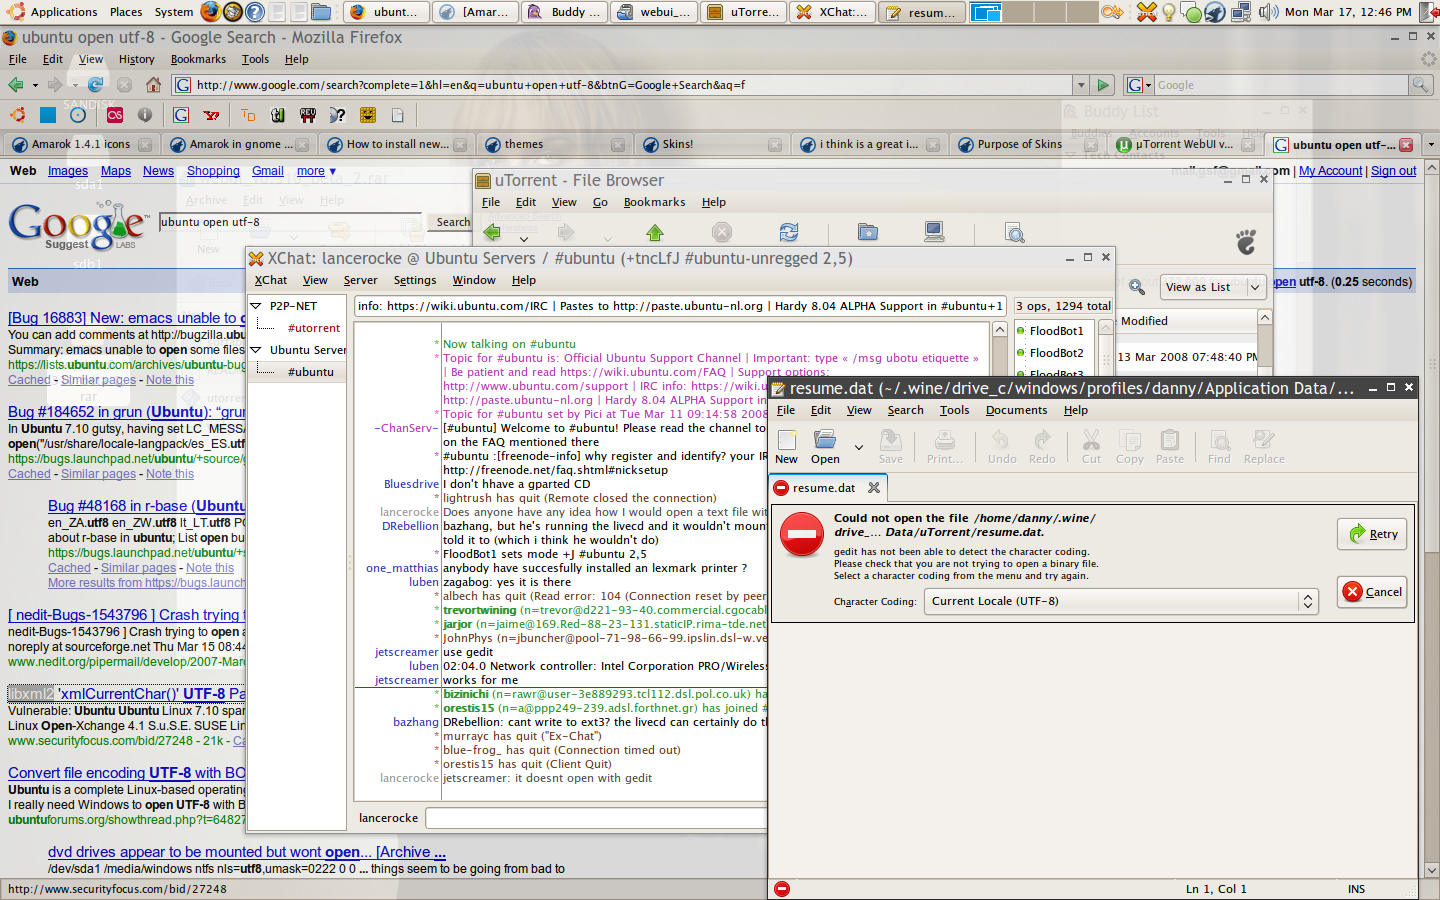The height and width of the screenshot is (900, 1440).
Task: Click the Redo icon in gedit toolbar
Action: tap(1042, 440)
